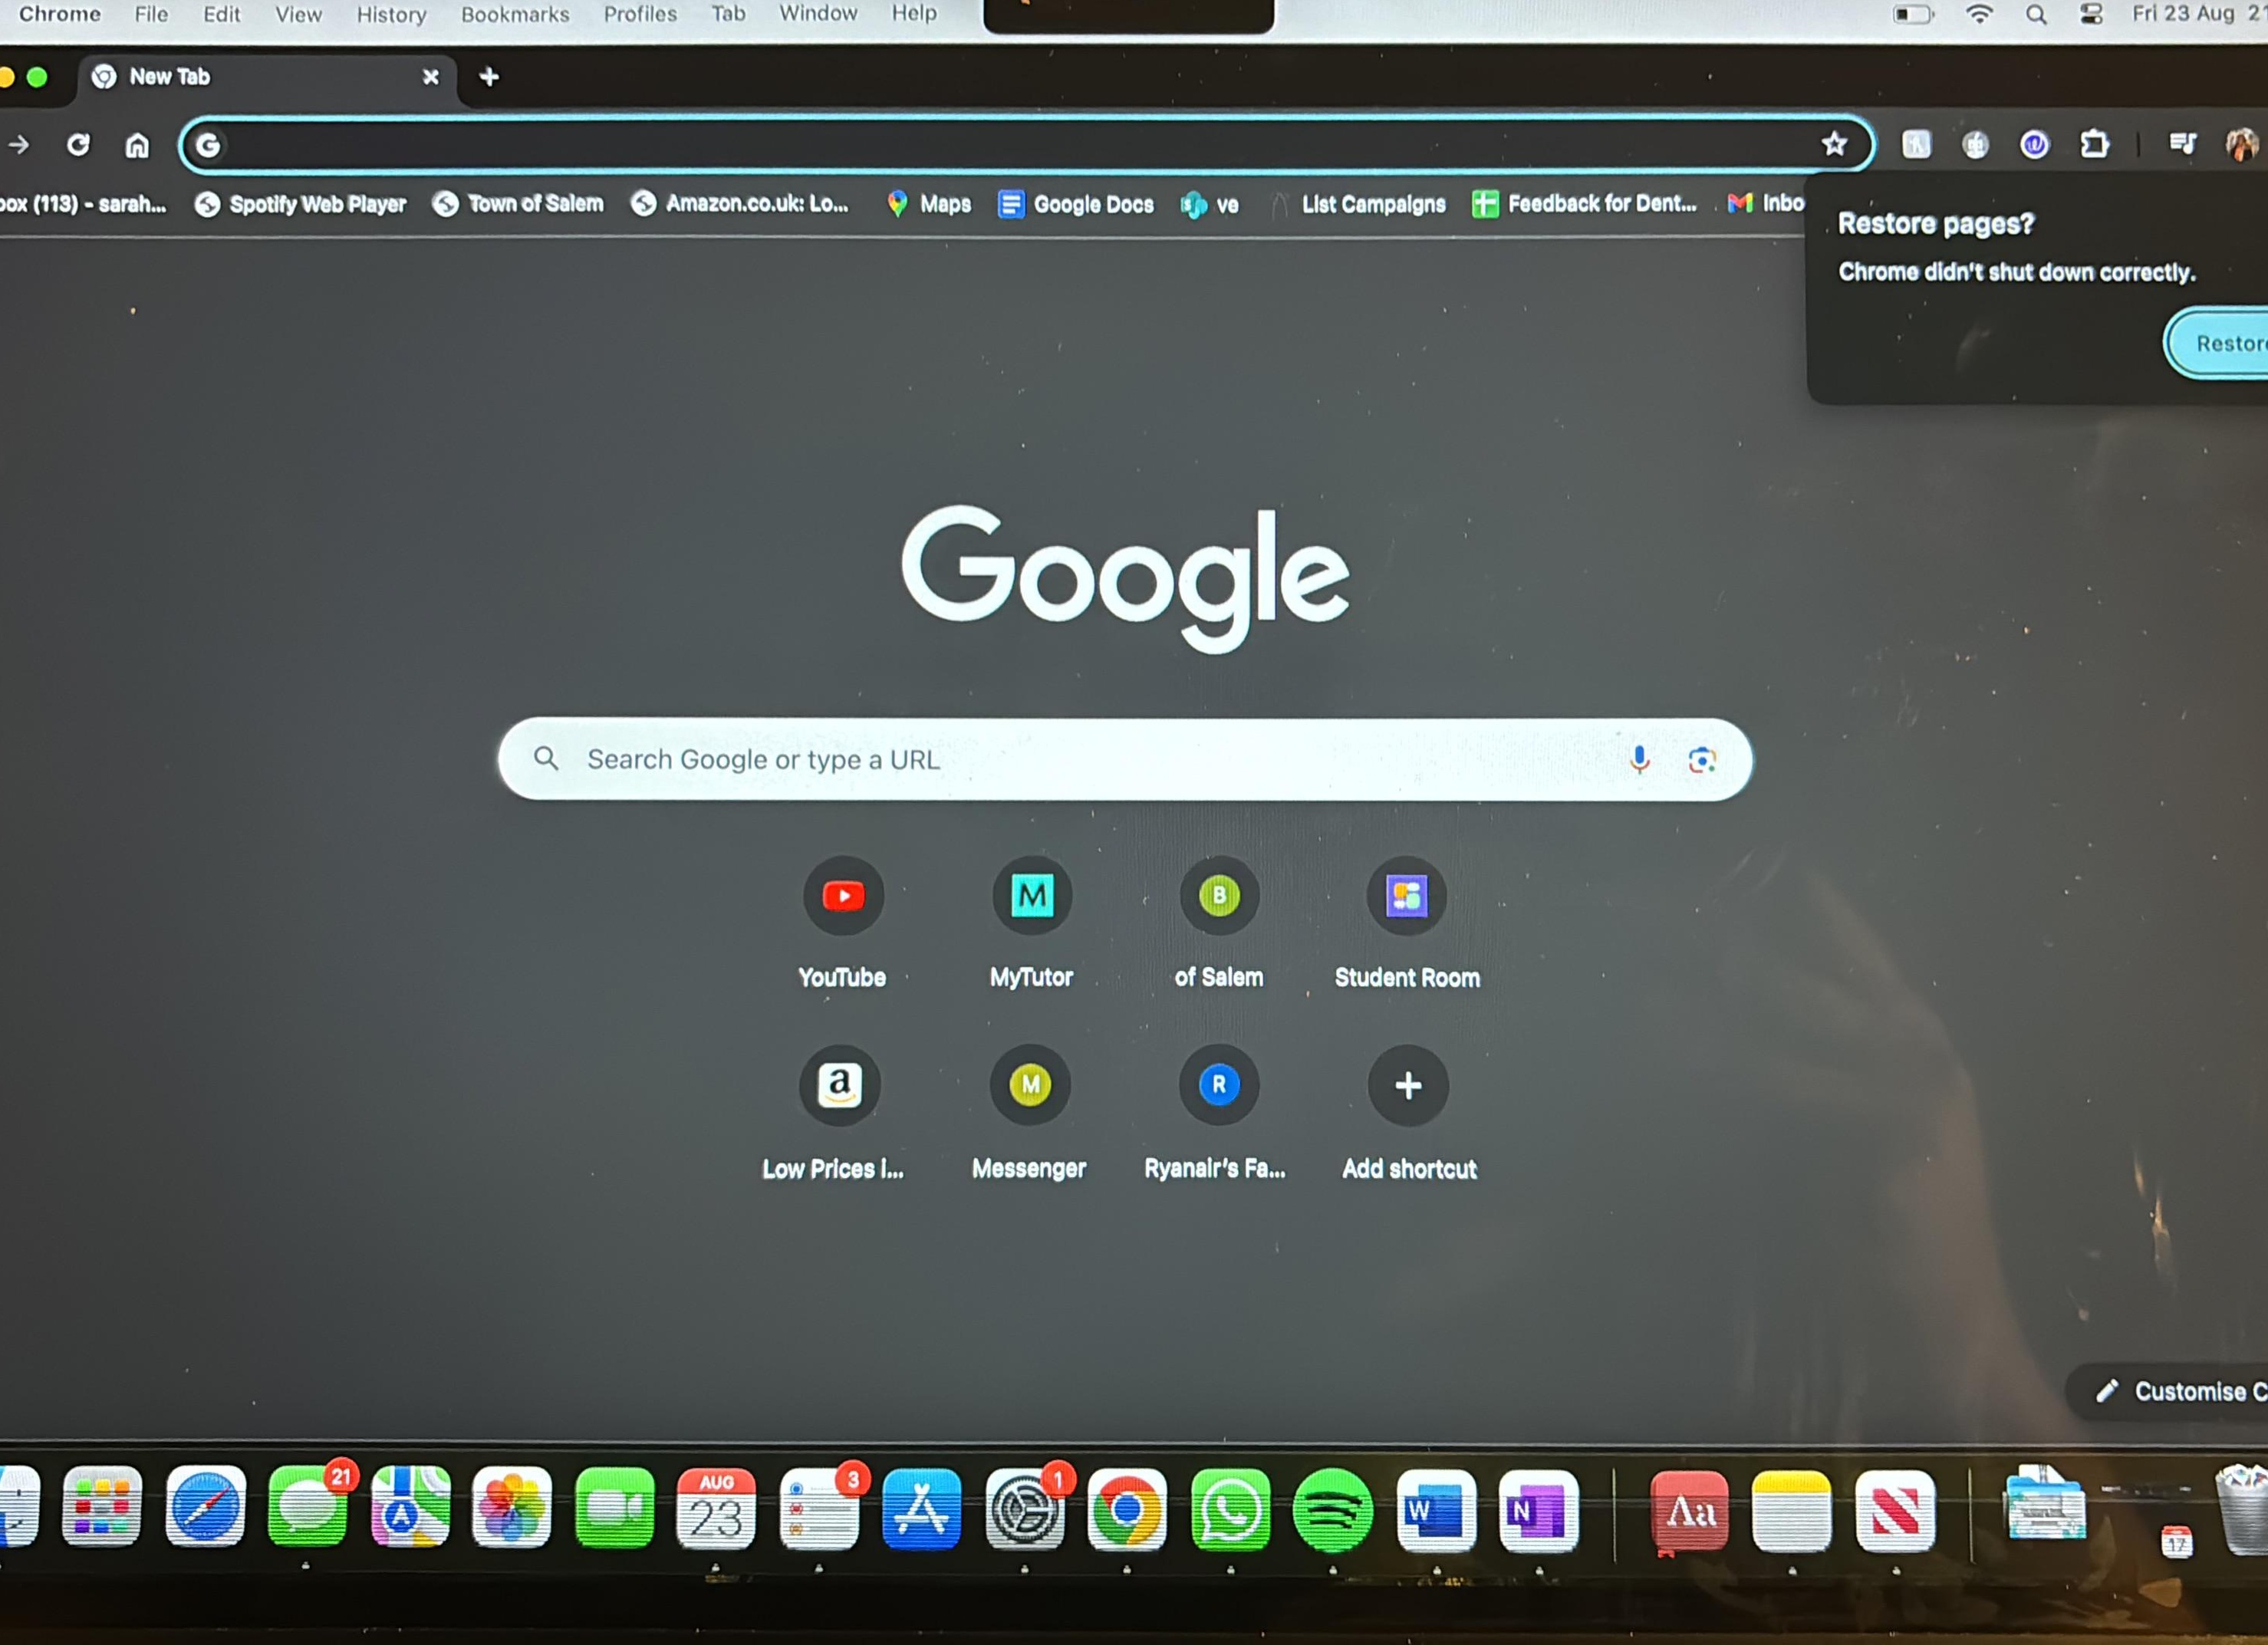This screenshot has width=2268, height=1645.
Task: Open the Spotify Web Player bookmark
Action: click(301, 204)
